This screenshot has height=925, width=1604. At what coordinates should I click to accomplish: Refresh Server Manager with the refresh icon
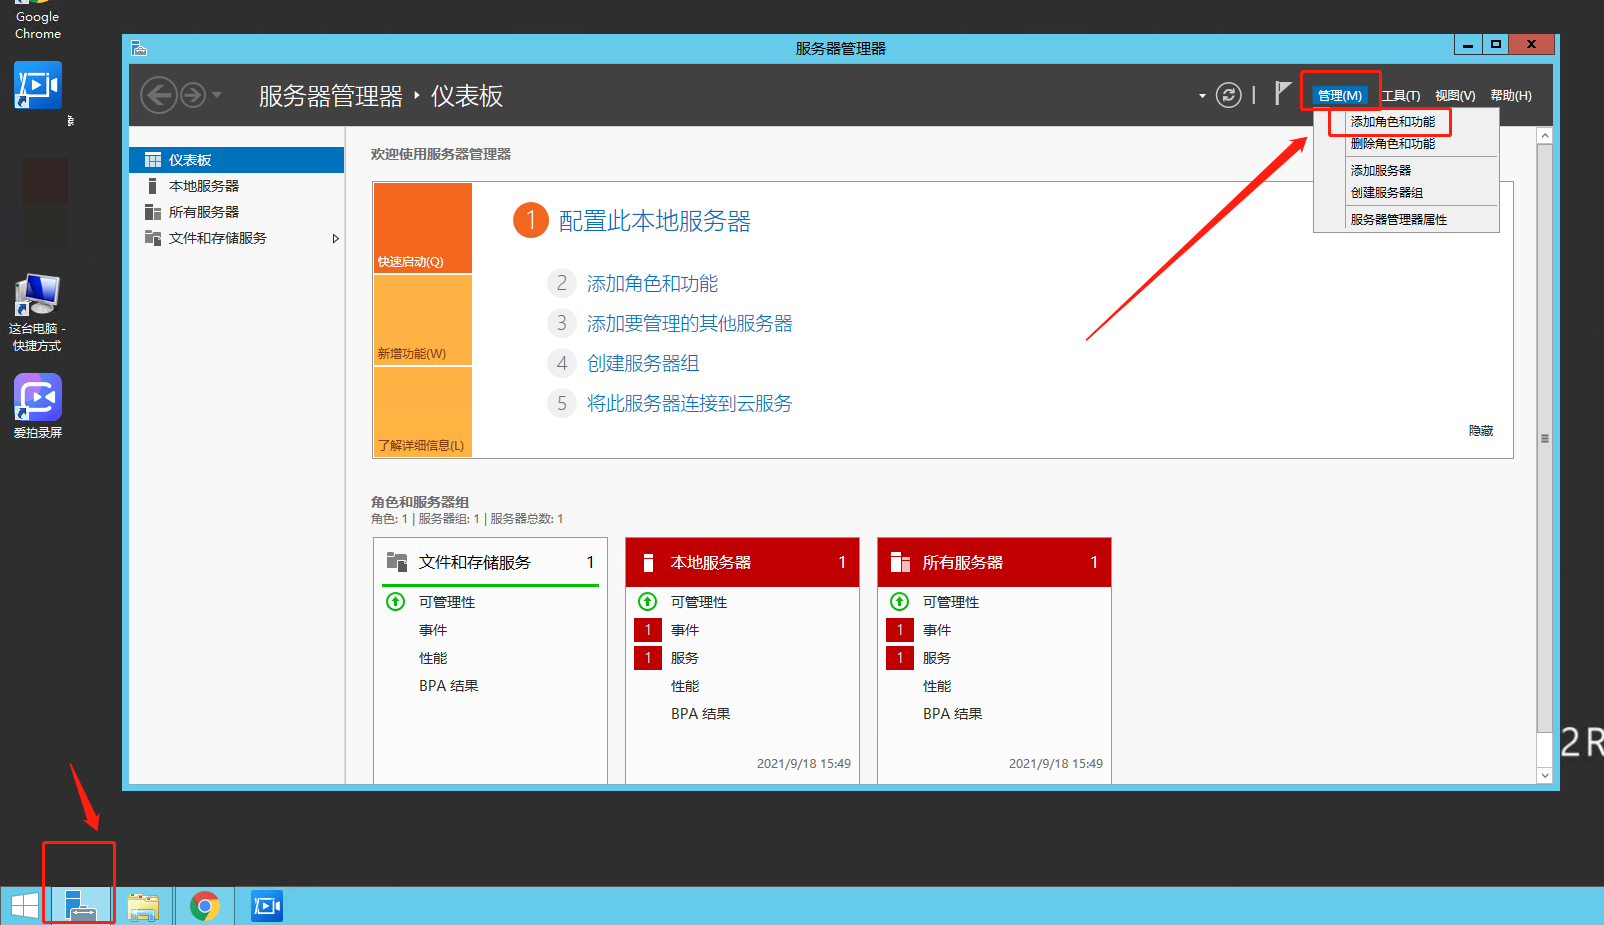pyautogui.click(x=1229, y=94)
